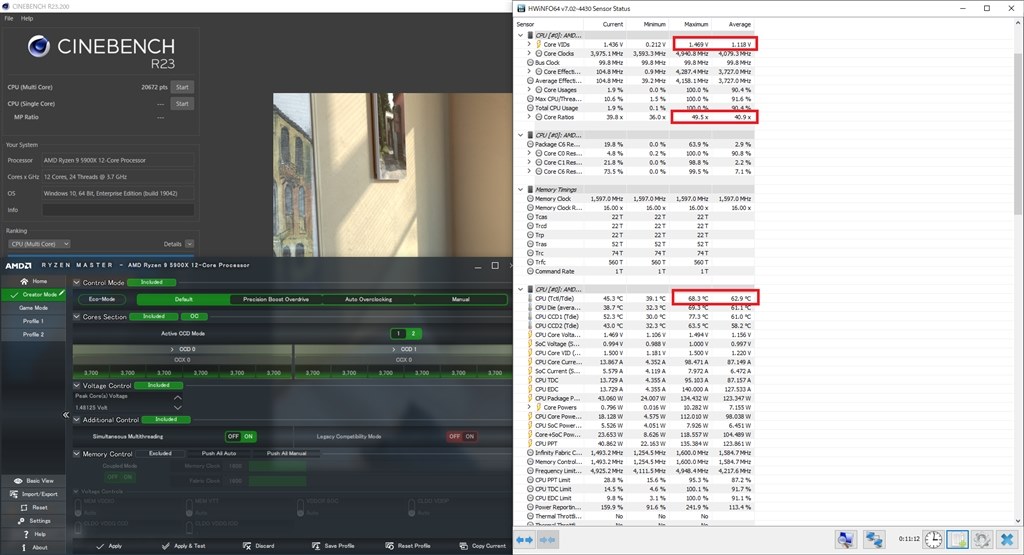This screenshot has height=555, width=1024.
Task: Open About in Ryzen Master sidebar
Action: tap(33, 547)
